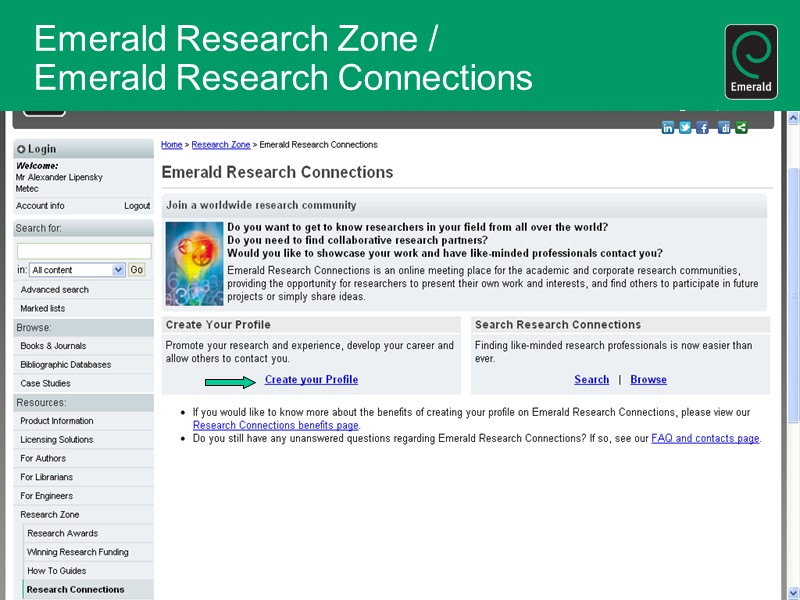Select 'Books & Journals' in the Browse menu
This screenshot has width=800, height=600.
(56, 346)
